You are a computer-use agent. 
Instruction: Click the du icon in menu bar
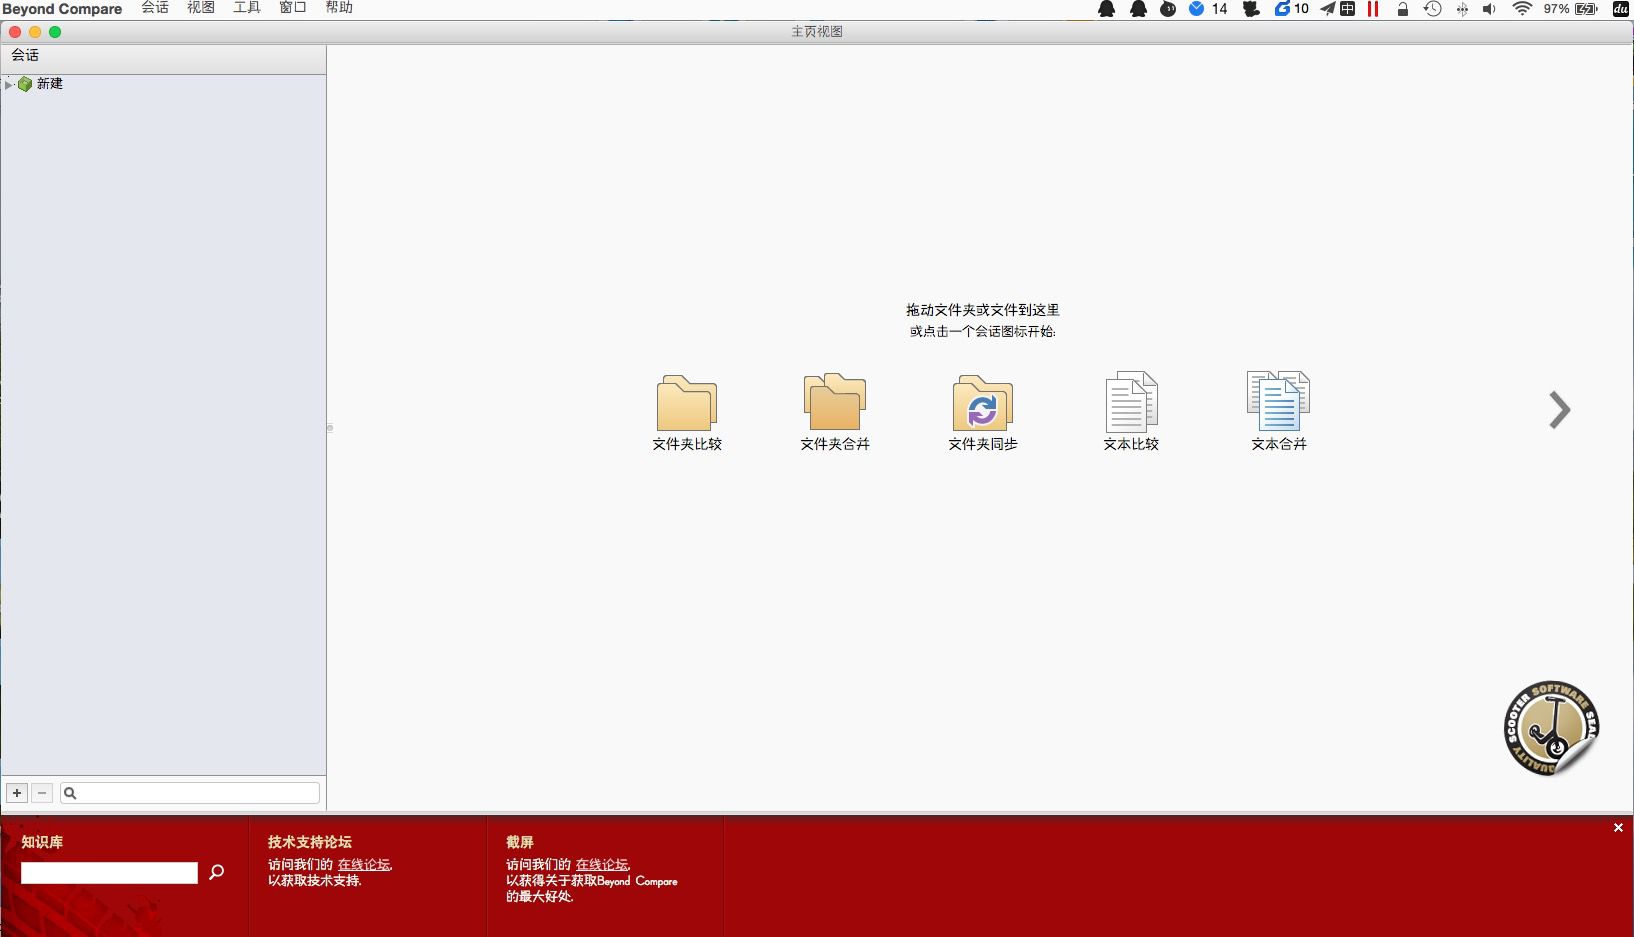click(1621, 9)
